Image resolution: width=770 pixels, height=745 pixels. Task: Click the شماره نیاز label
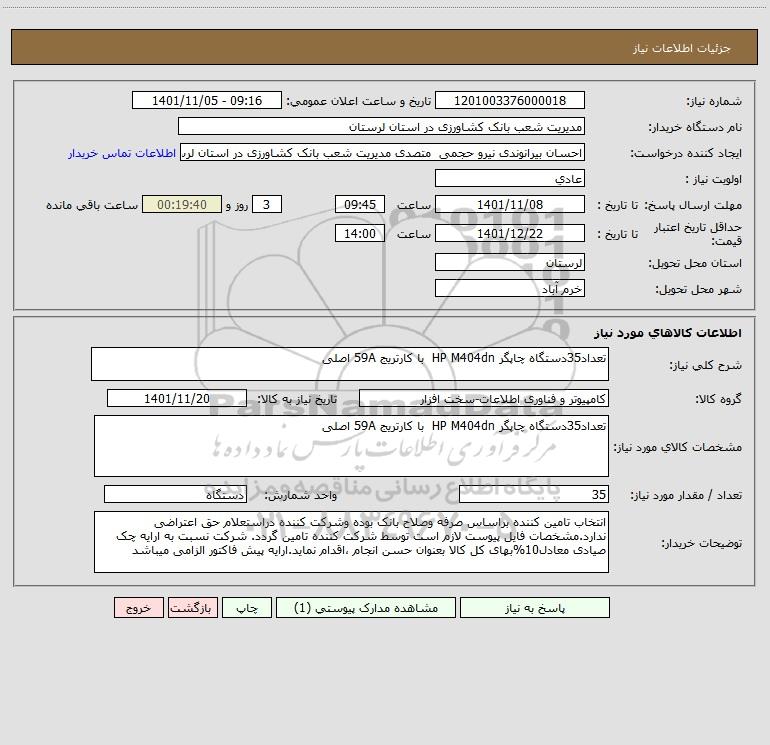[714, 102]
